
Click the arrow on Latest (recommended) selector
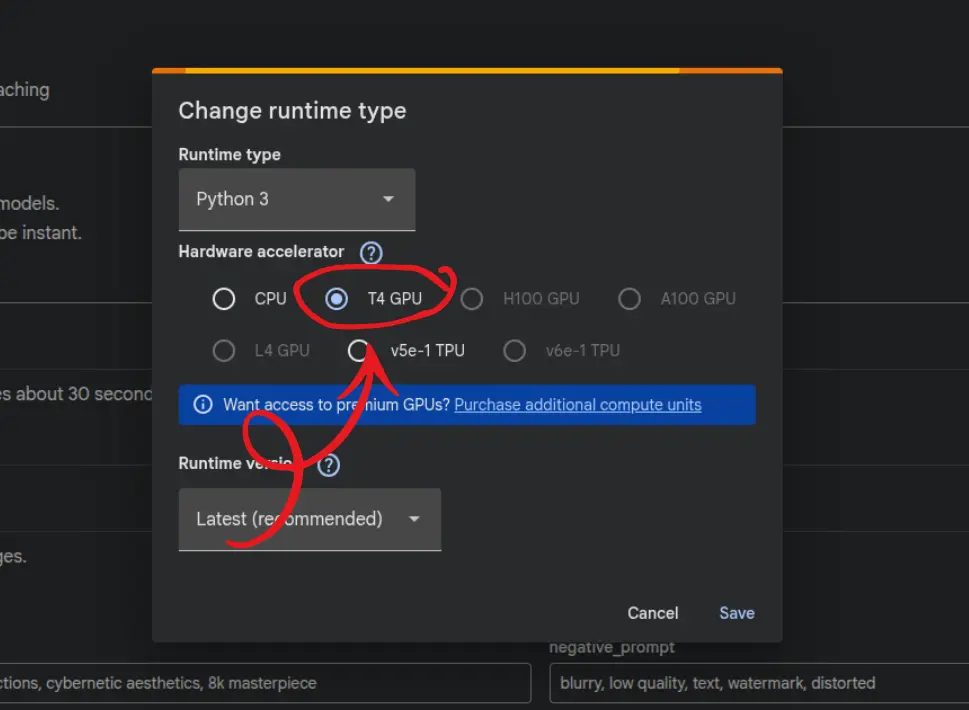tap(414, 519)
